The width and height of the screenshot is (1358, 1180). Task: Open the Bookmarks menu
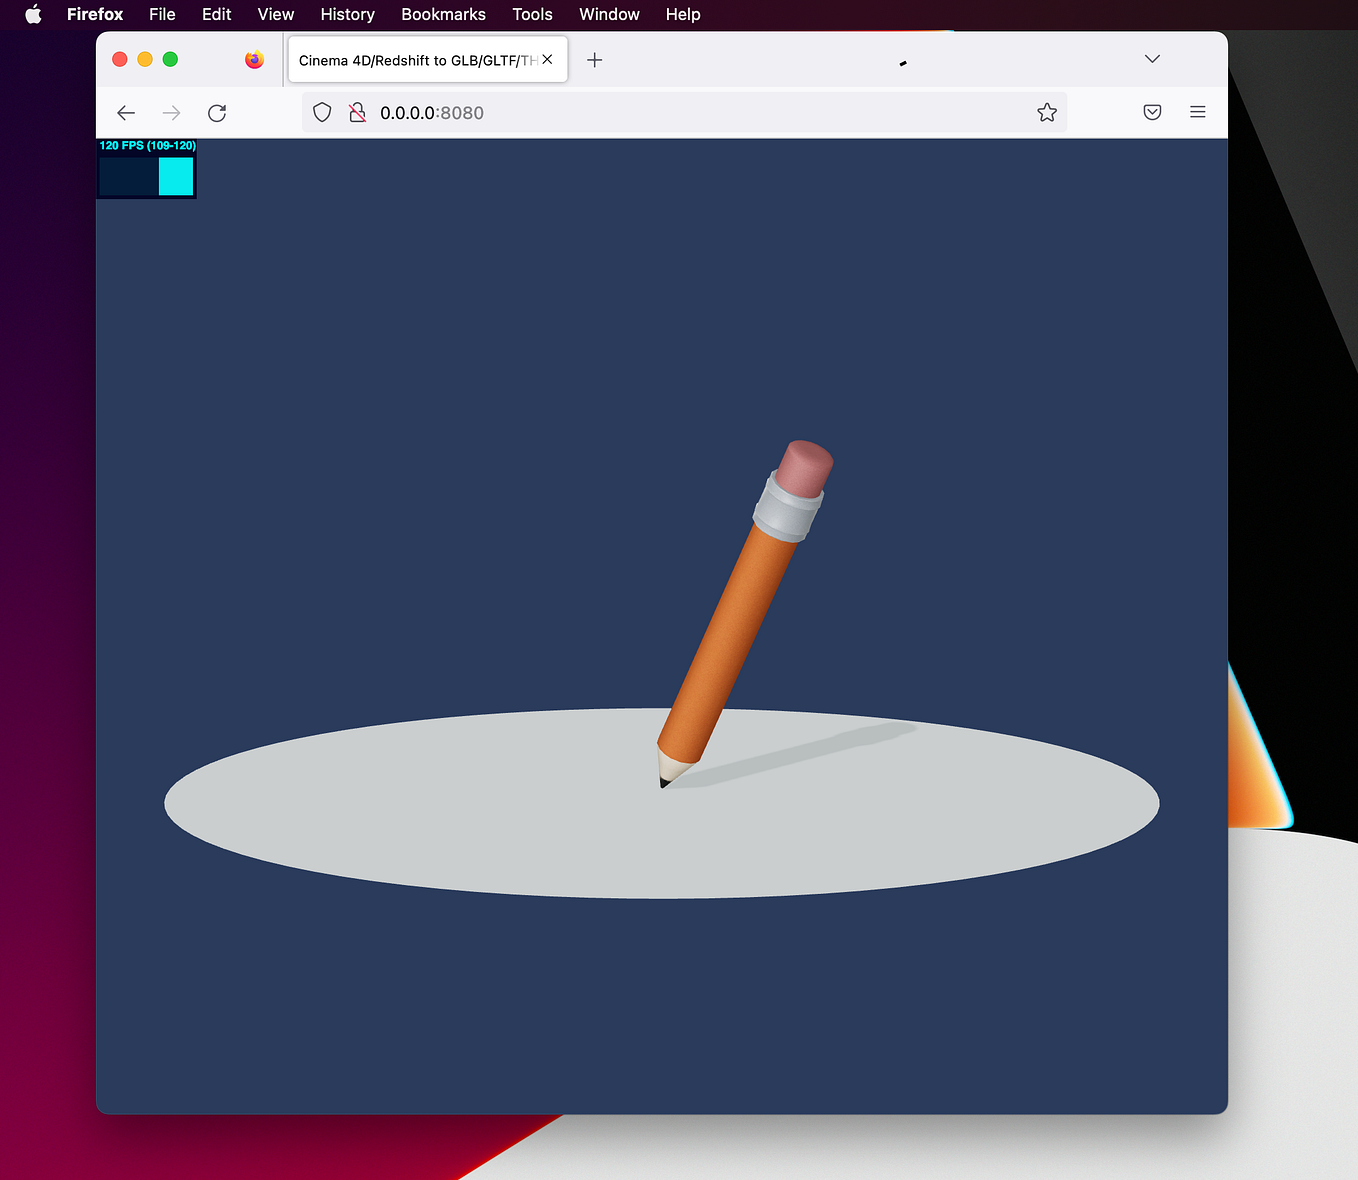(443, 14)
